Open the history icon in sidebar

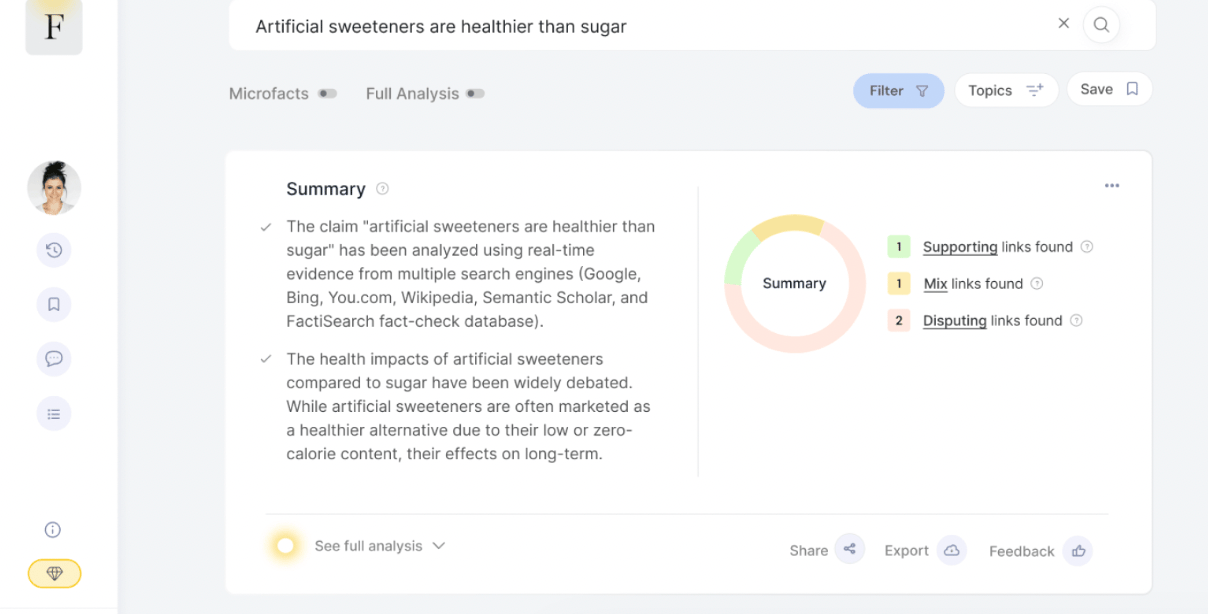[54, 250]
